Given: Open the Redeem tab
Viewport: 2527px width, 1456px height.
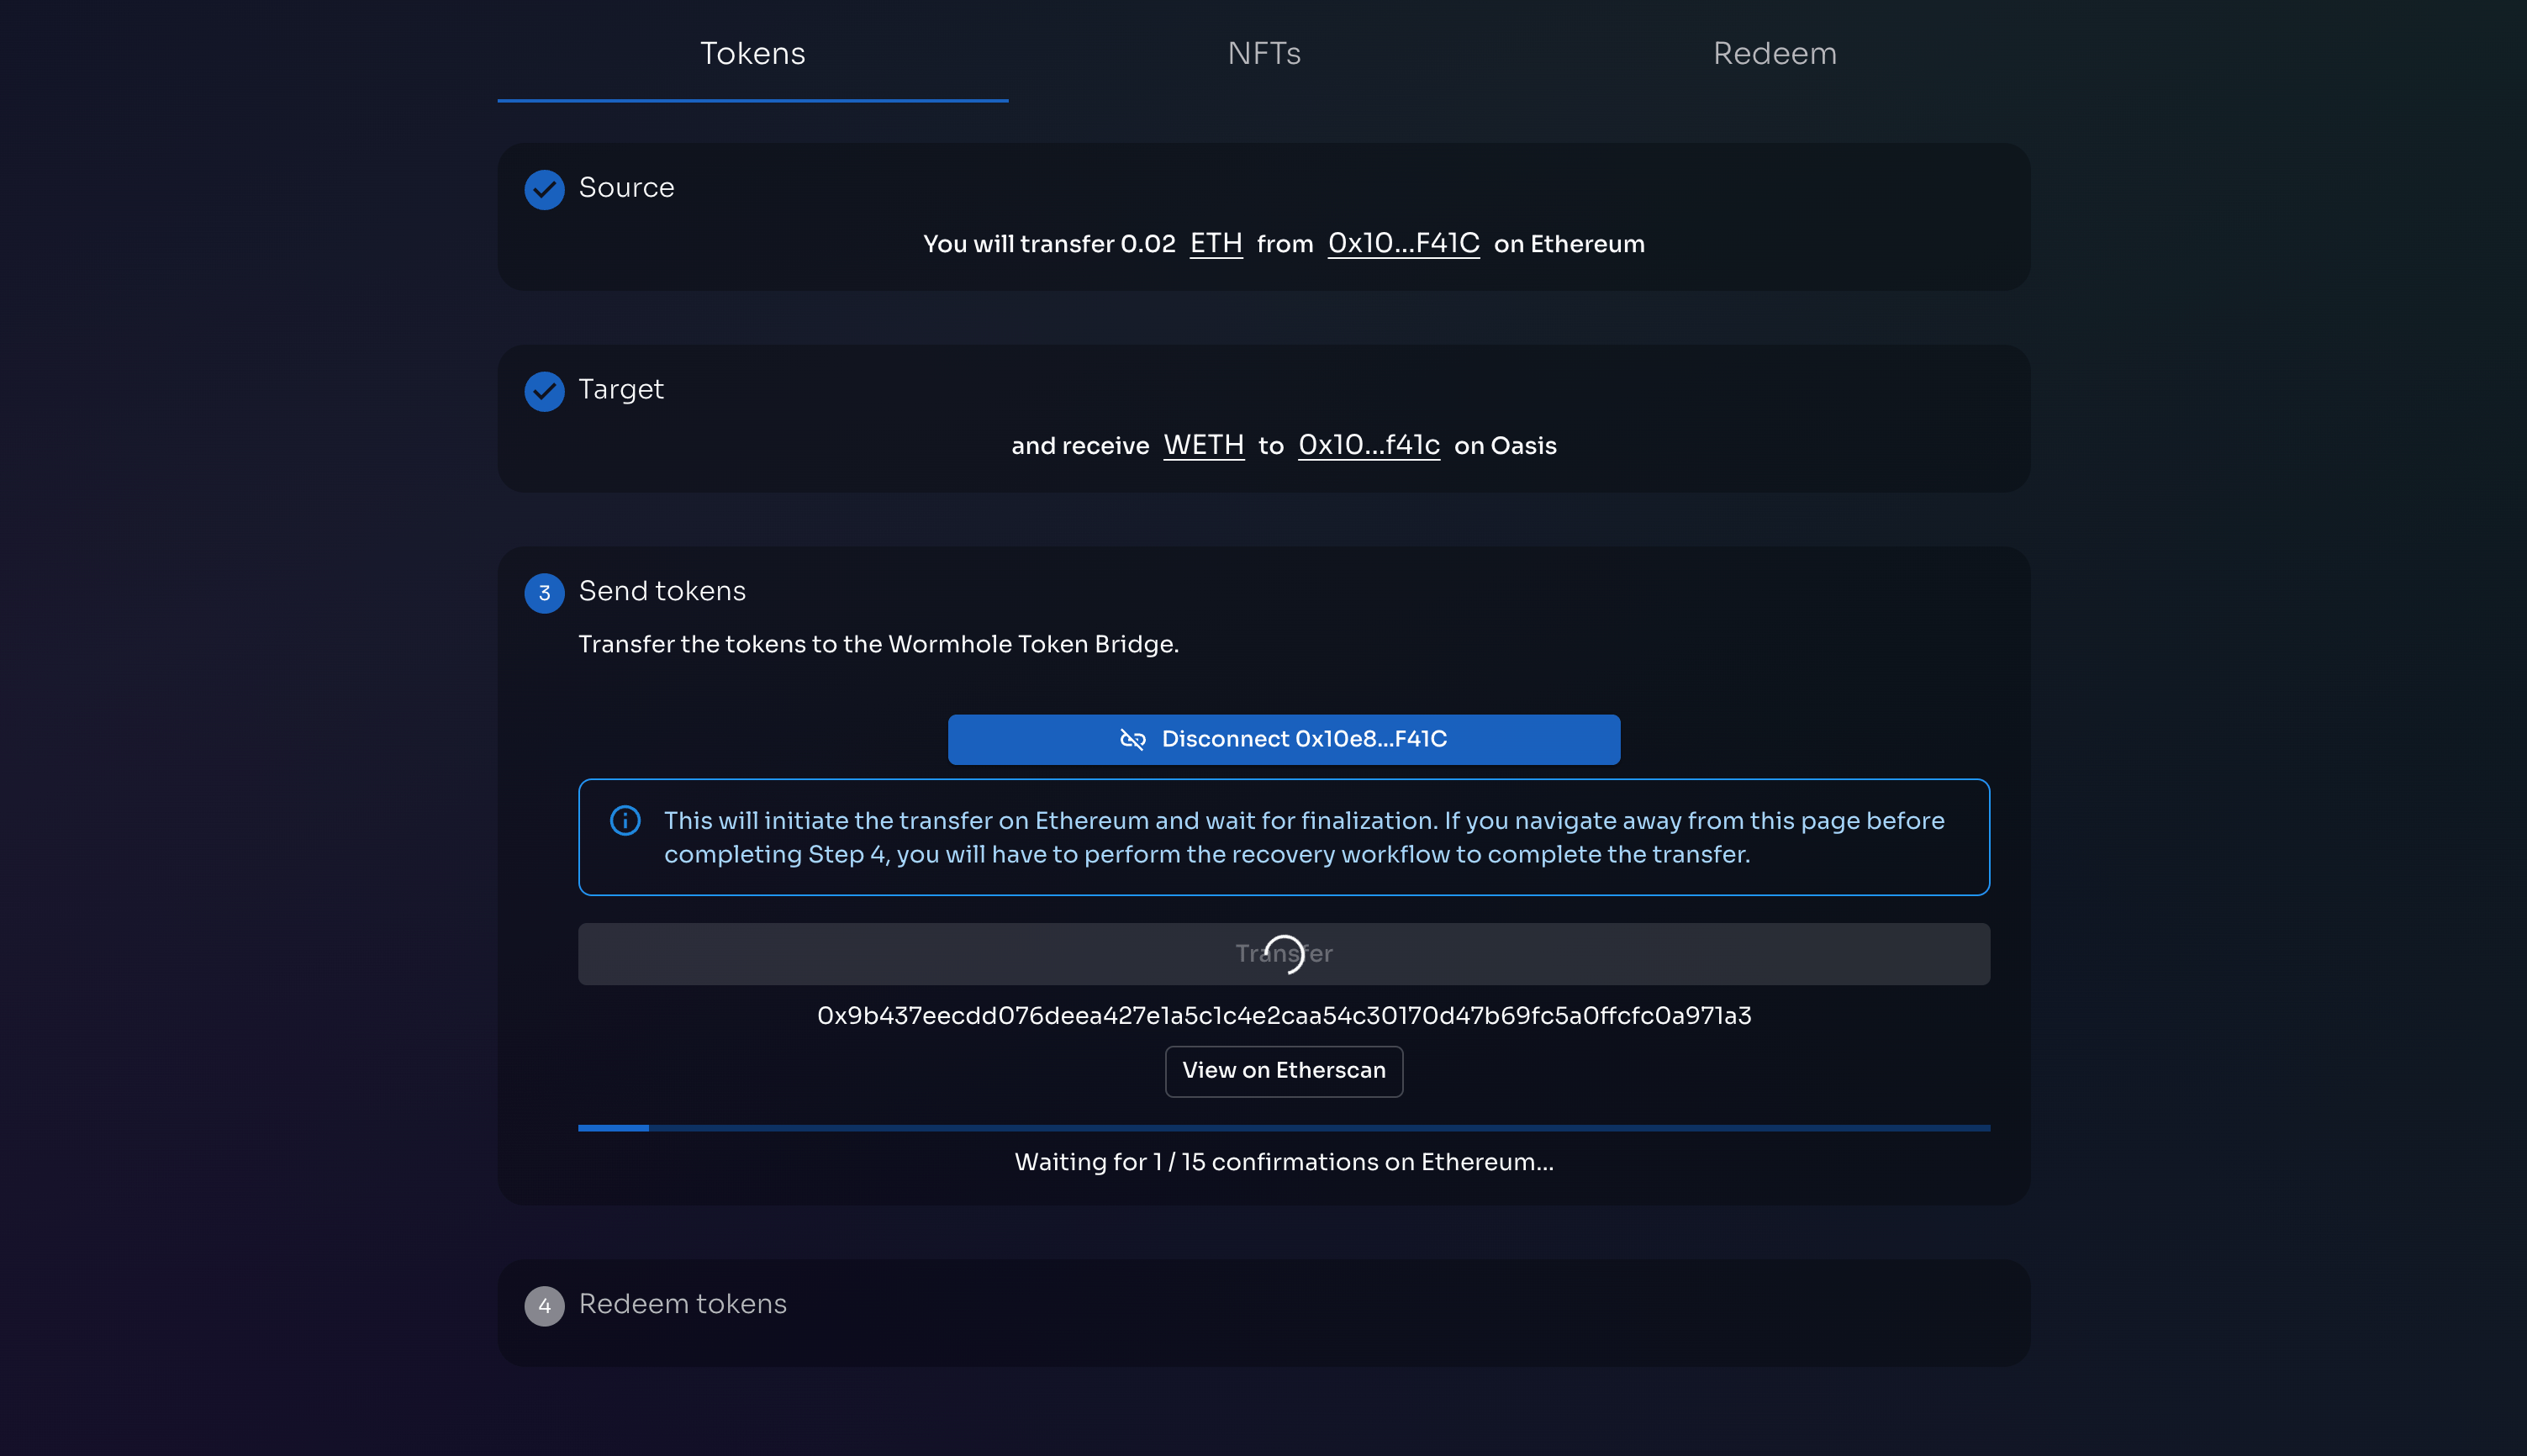Looking at the screenshot, I should tap(1774, 53).
